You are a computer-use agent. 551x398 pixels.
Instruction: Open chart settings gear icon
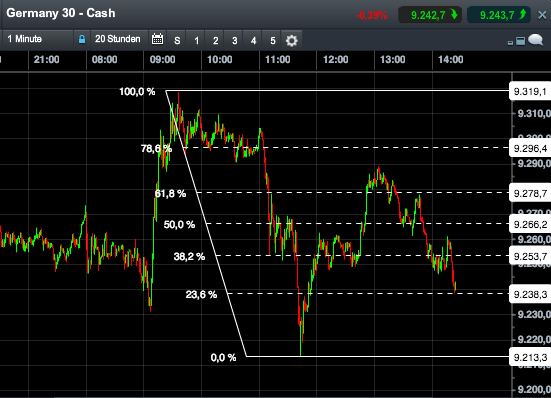(x=291, y=40)
